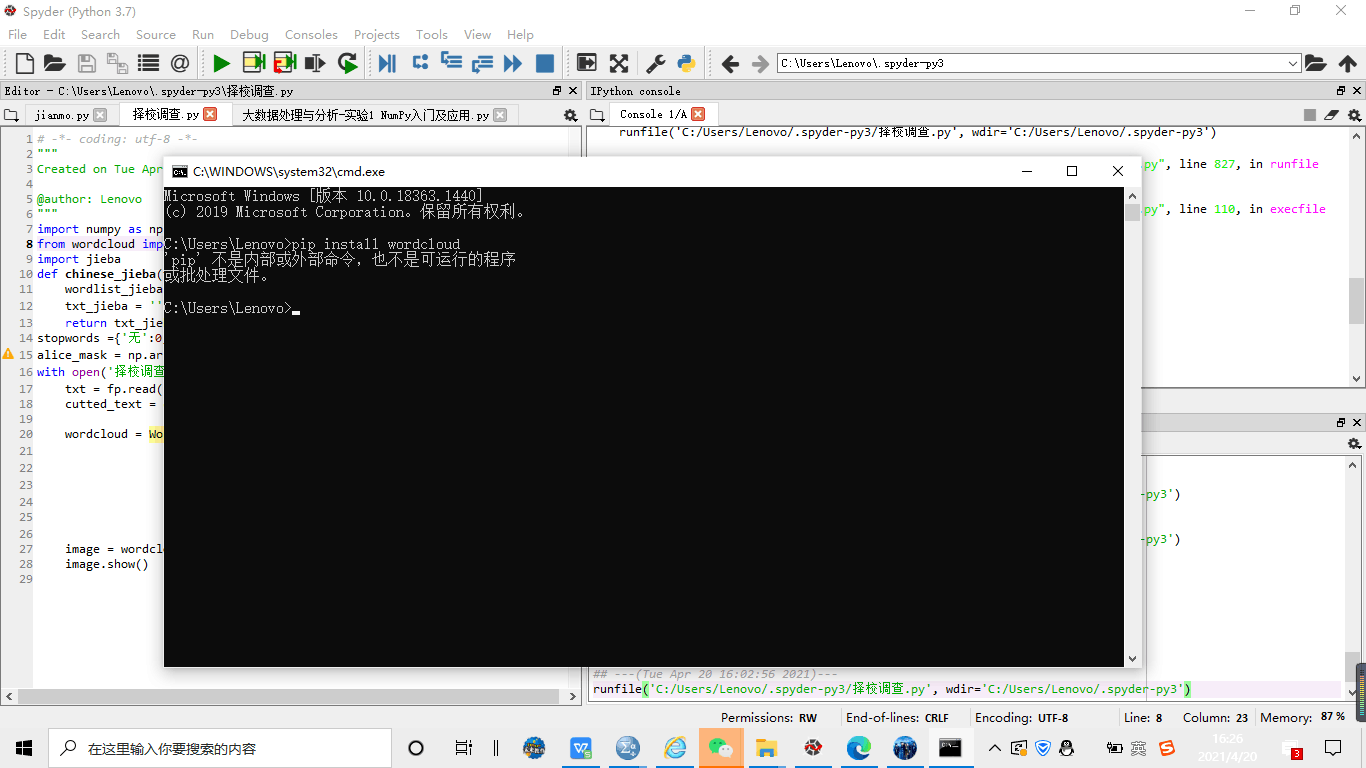Go to parent directory with the up arrow

[1349, 62]
